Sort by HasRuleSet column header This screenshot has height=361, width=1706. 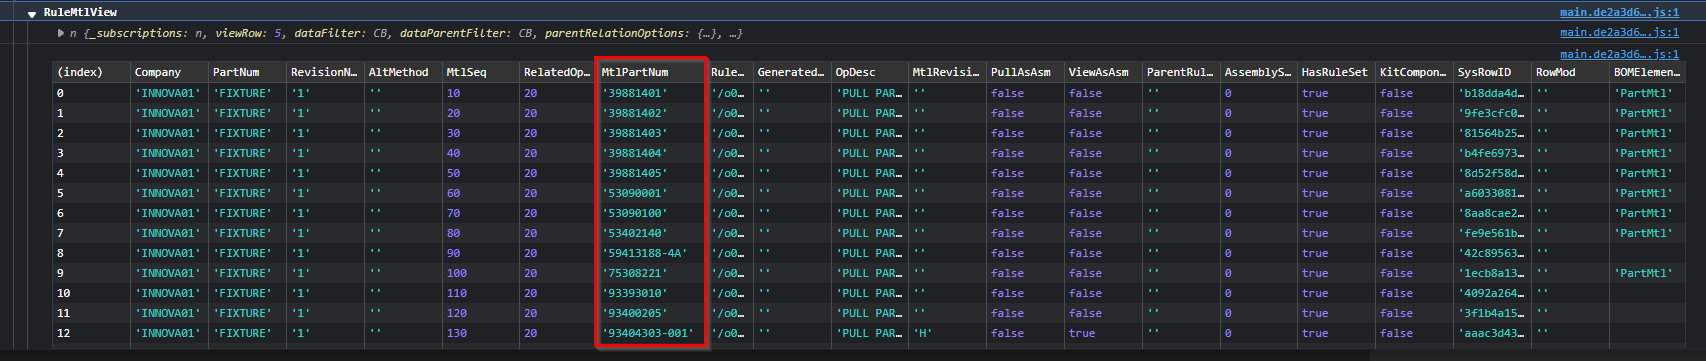coord(1337,72)
